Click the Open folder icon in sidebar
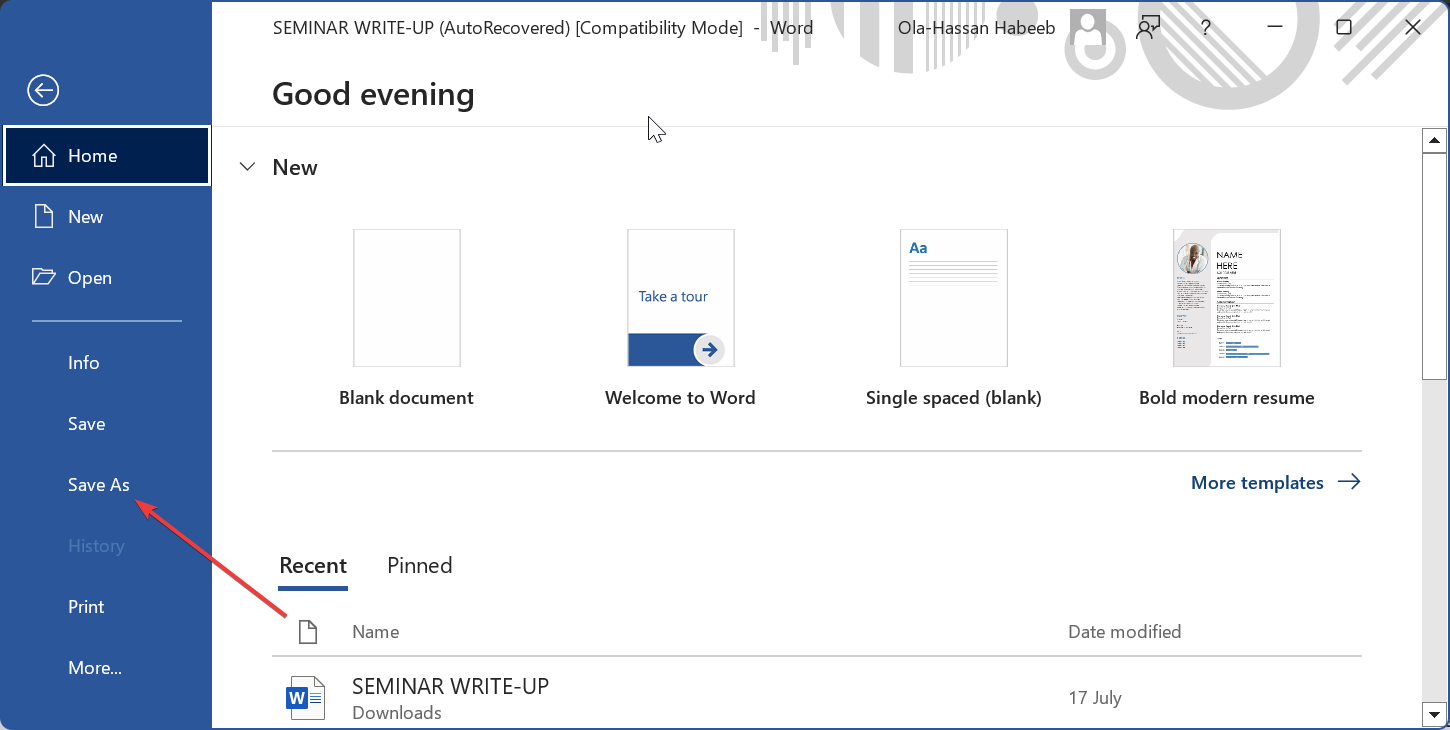This screenshot has height=730, width=1450. pos(43,278)
